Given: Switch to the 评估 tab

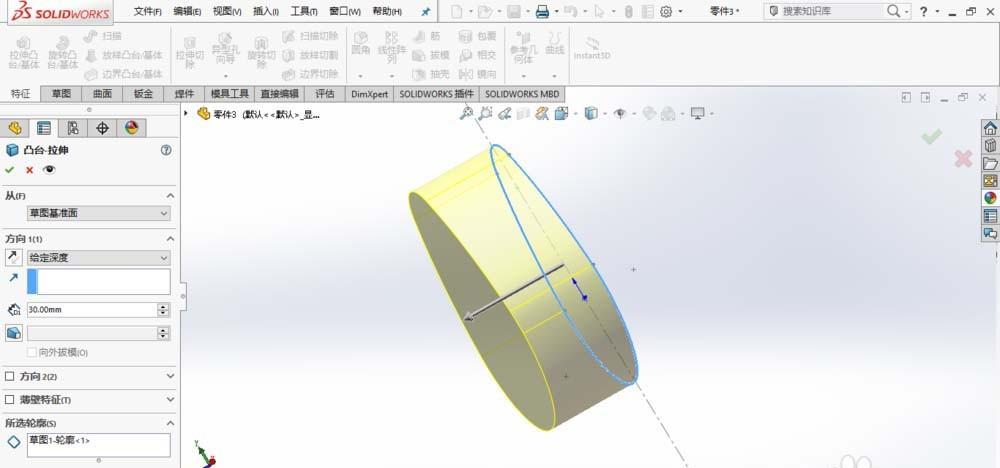Looking at the screenshot, I should (325, 94).
